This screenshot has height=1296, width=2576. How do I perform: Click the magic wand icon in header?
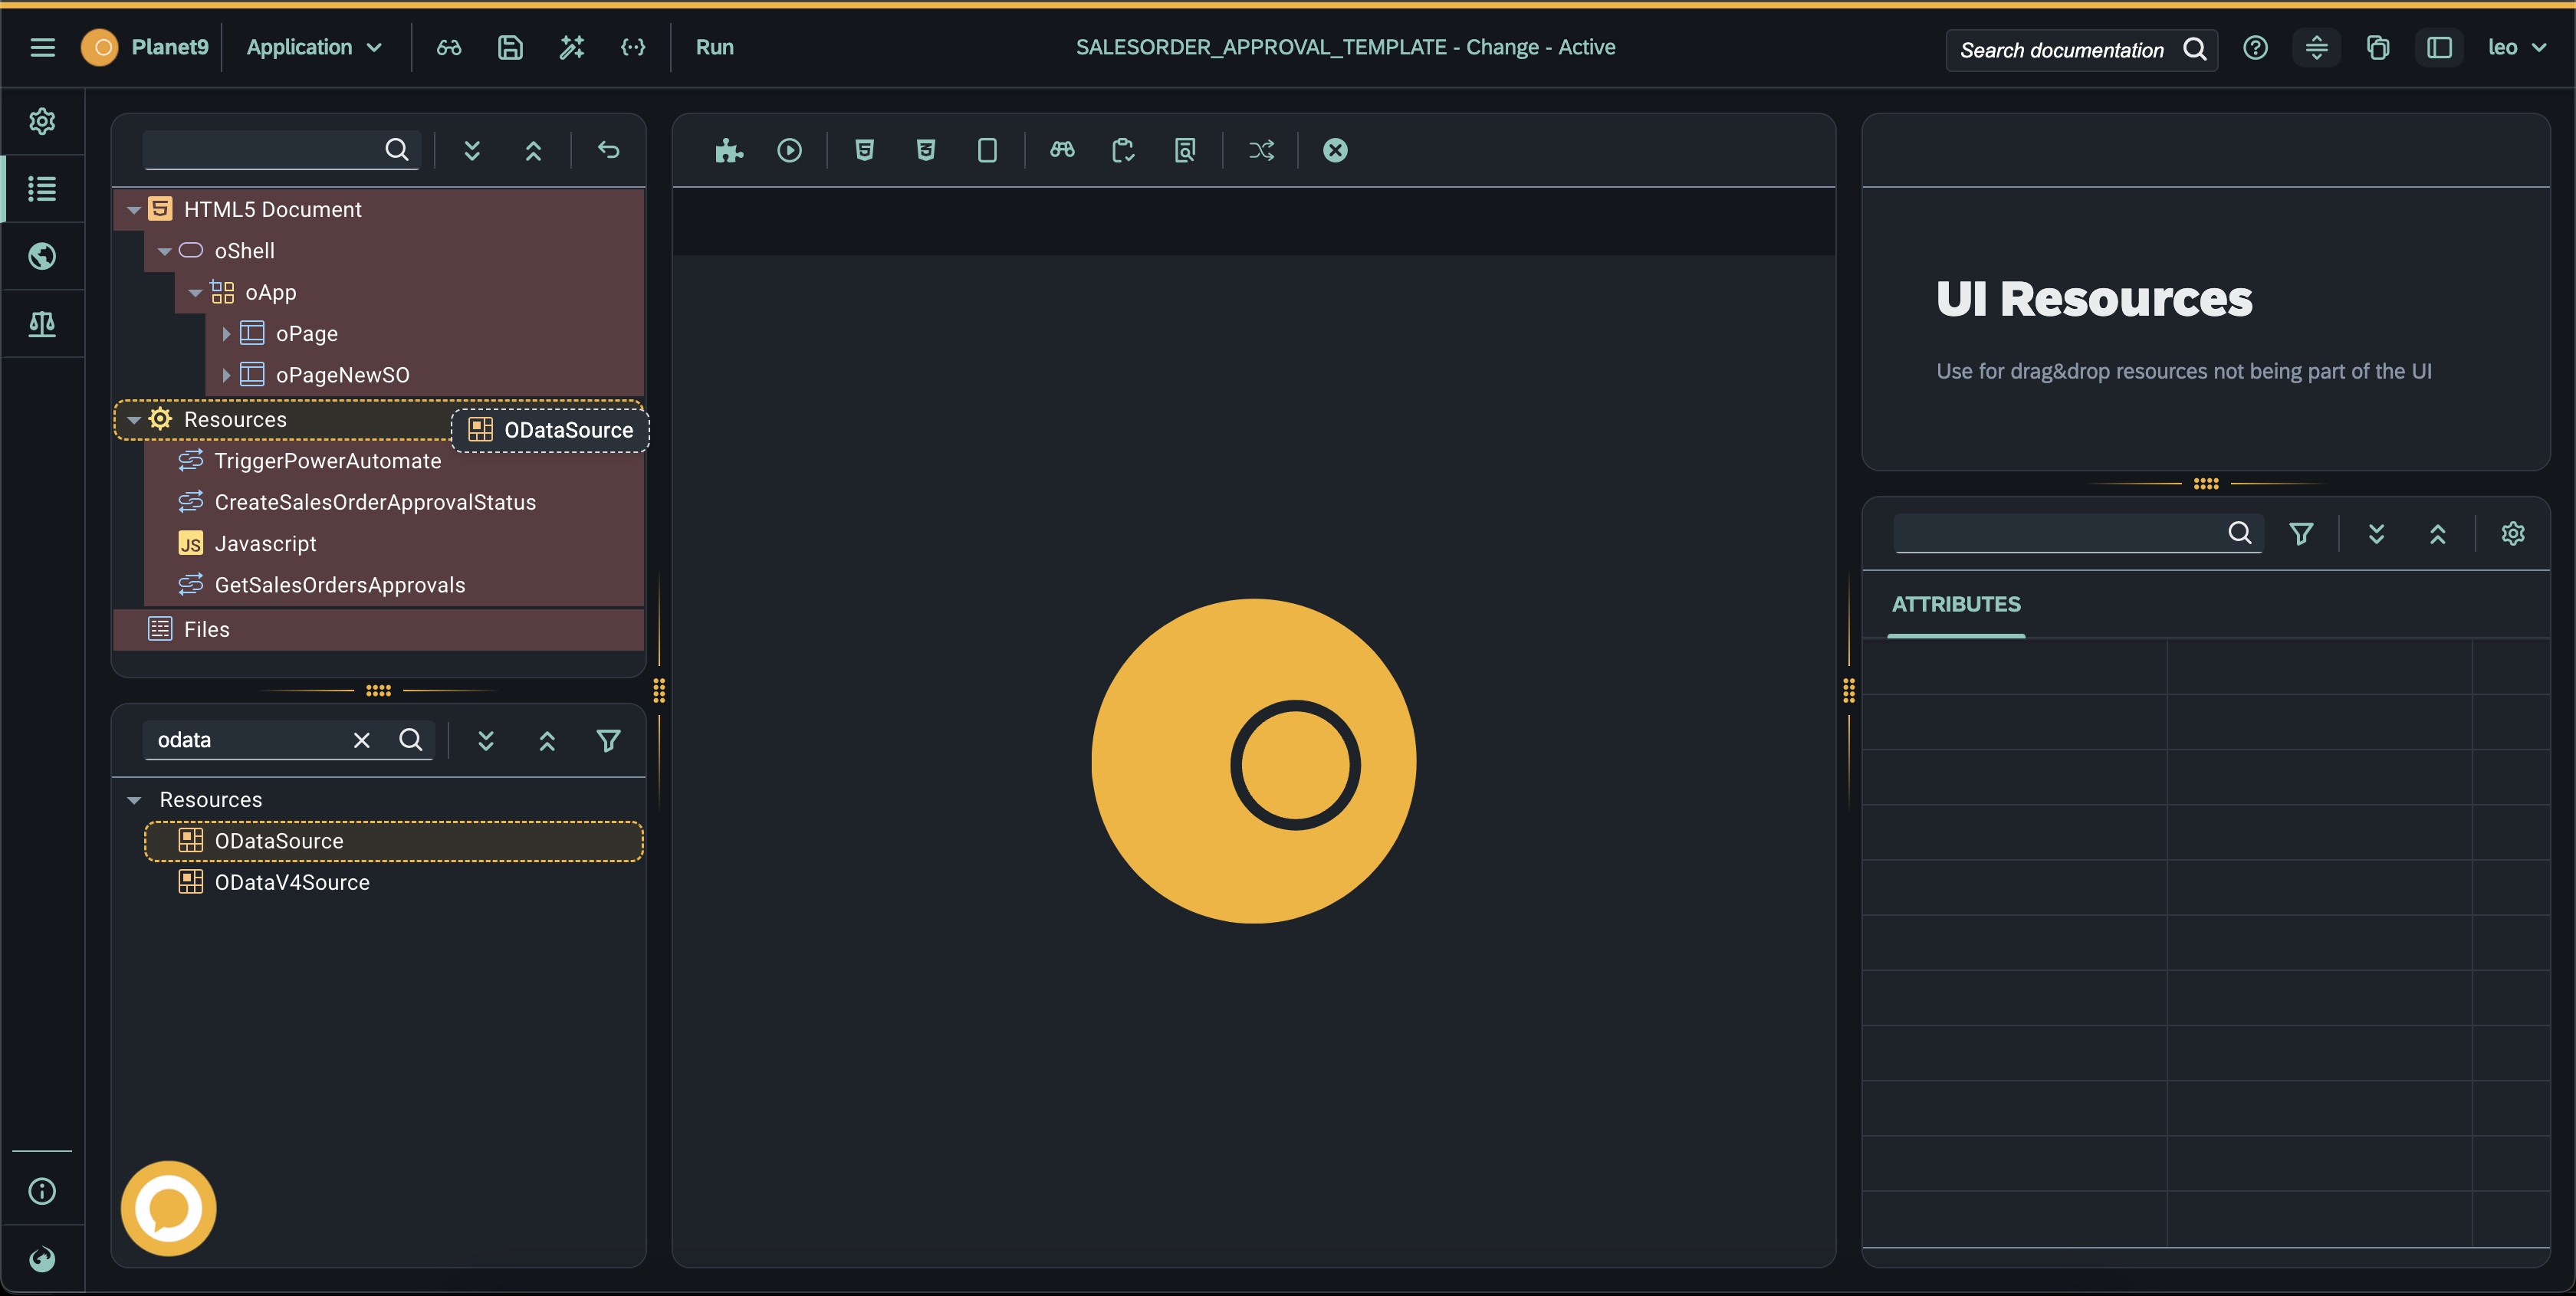(x=571, y=47)
